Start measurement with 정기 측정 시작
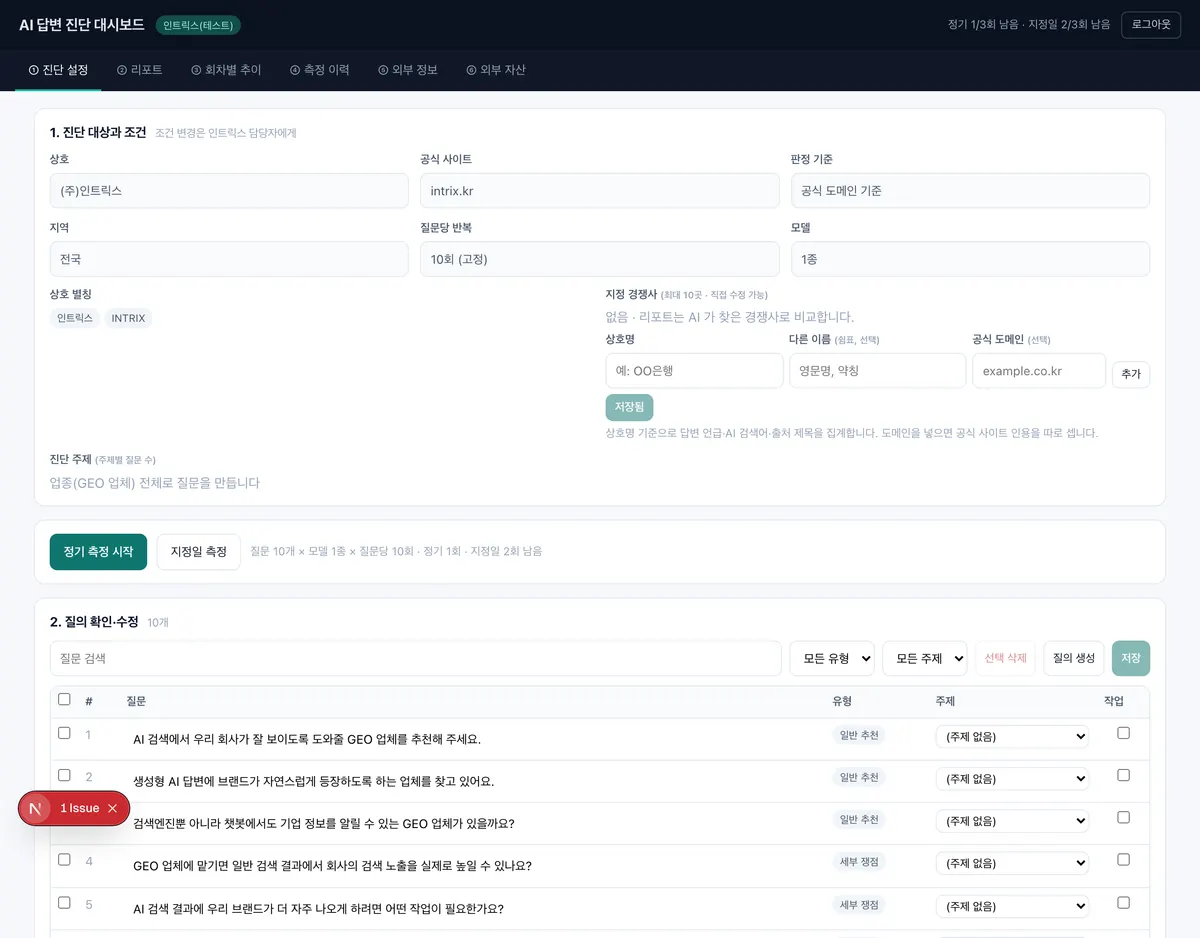This screenshot has width=1200, height=938. point(98,552)
